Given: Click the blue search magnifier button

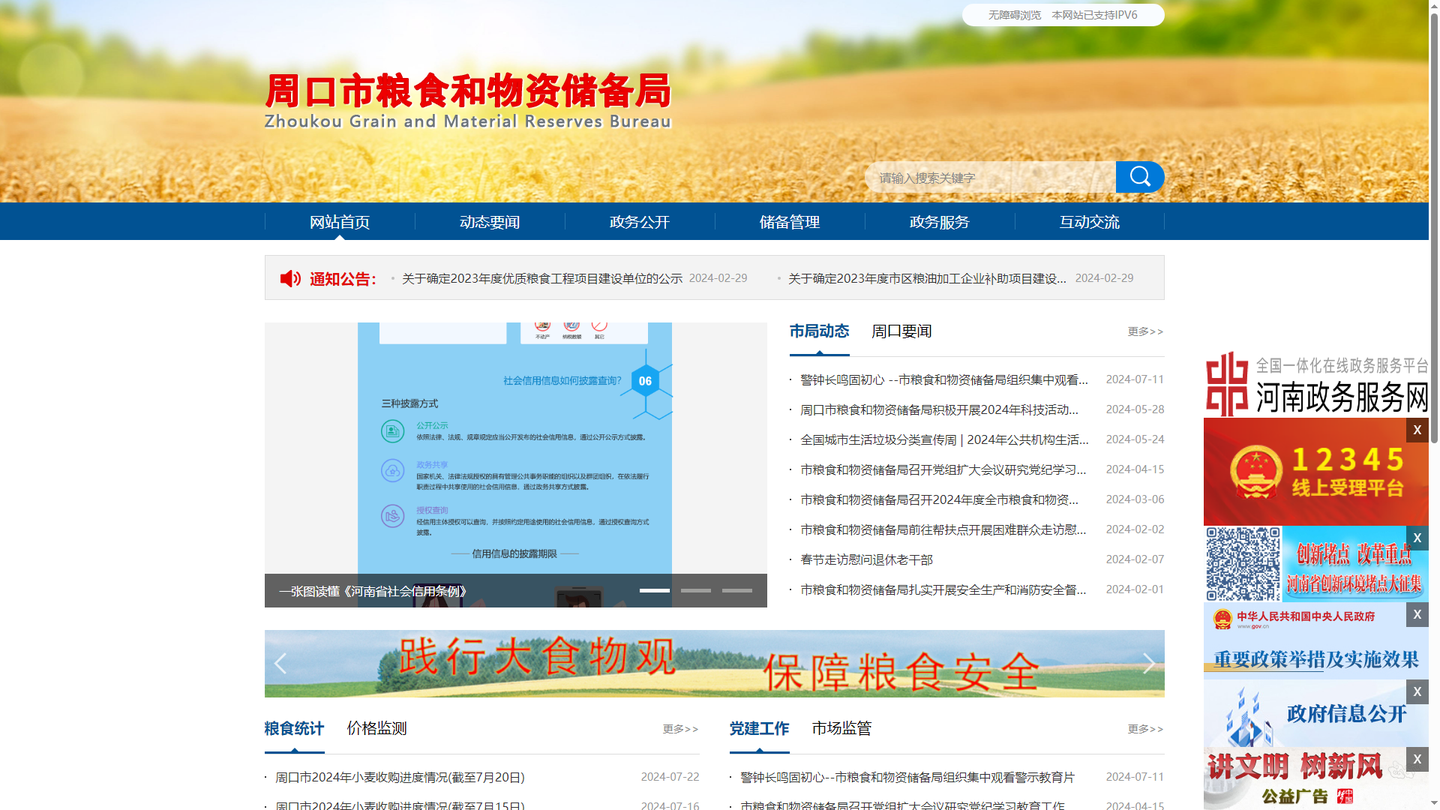Looking at the screenshot, I should point(1140,177).
